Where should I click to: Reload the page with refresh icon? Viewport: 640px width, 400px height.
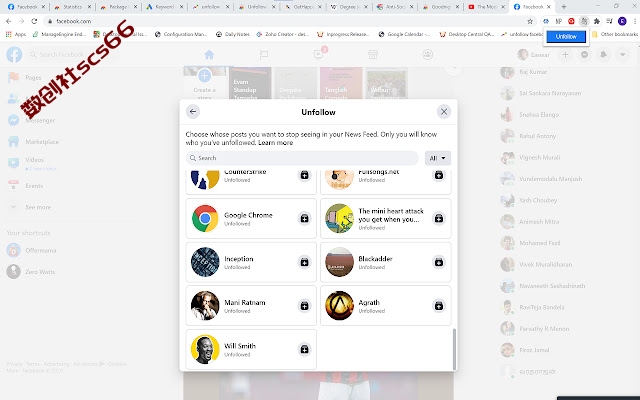(x=34, y=21)
